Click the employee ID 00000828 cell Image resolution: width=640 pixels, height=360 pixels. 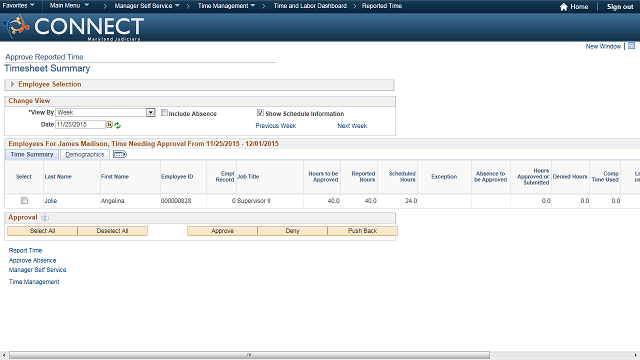tap(176, 200)
